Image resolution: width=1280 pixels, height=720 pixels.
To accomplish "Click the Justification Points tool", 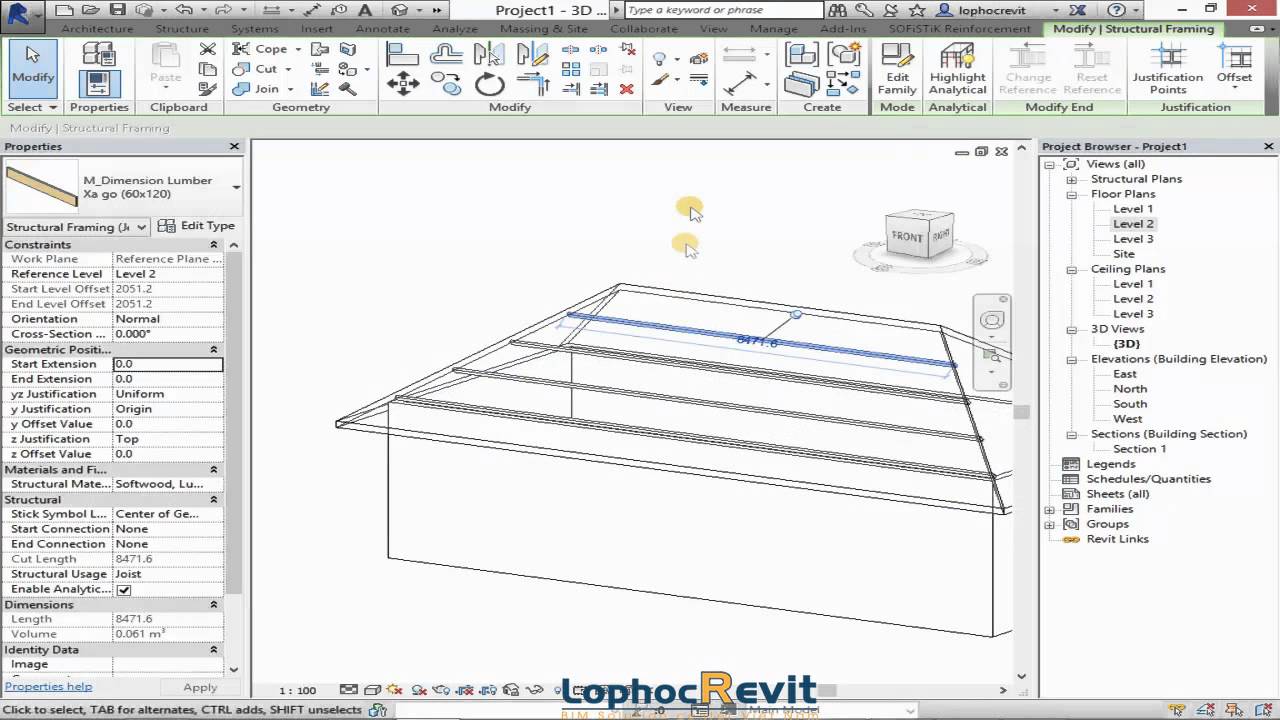I will click(x=1167, y=69).
